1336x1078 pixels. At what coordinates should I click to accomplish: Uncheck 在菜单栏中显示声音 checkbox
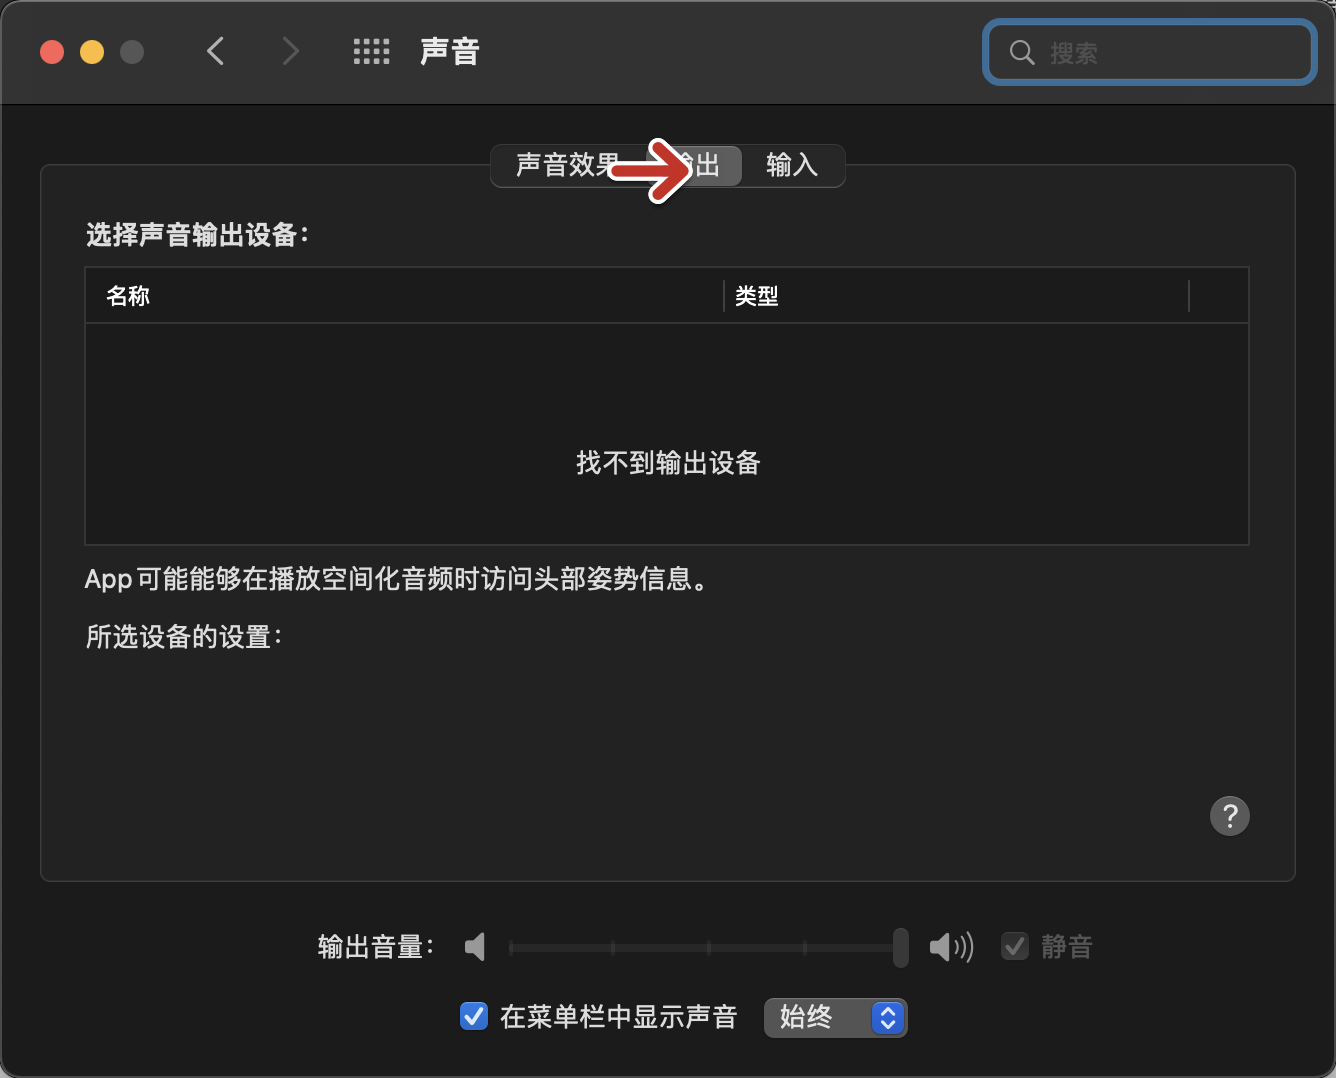(x=473, y=1017)
